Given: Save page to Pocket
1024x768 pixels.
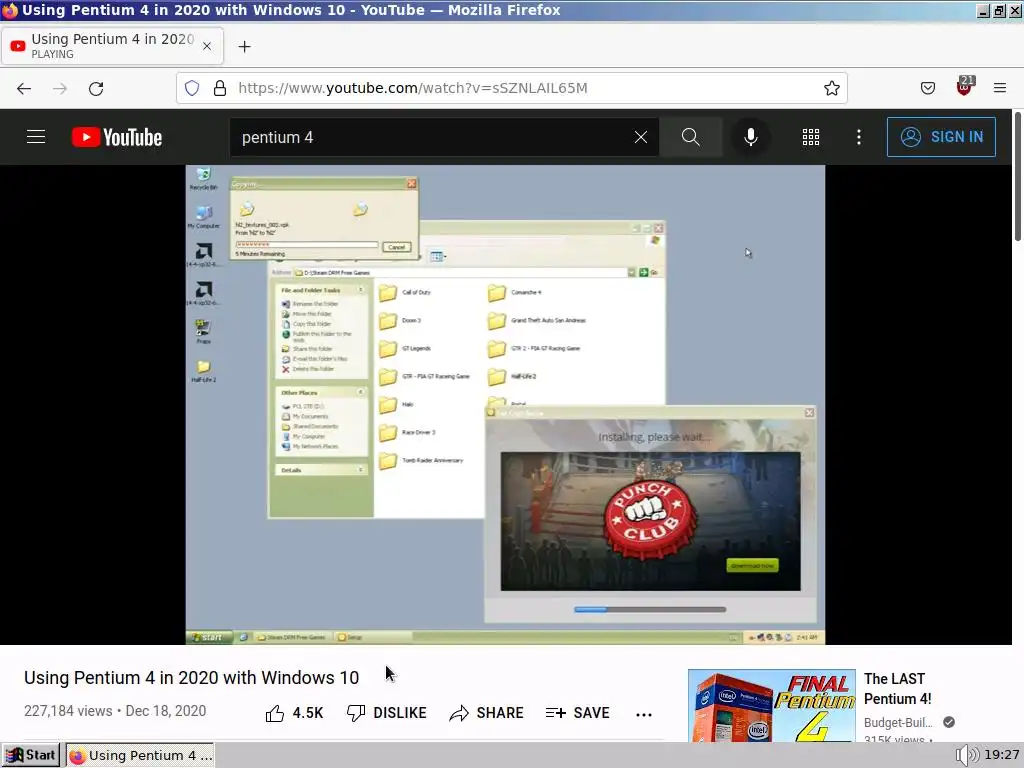Looking at the screenshot, I should (x=927, y=88).
